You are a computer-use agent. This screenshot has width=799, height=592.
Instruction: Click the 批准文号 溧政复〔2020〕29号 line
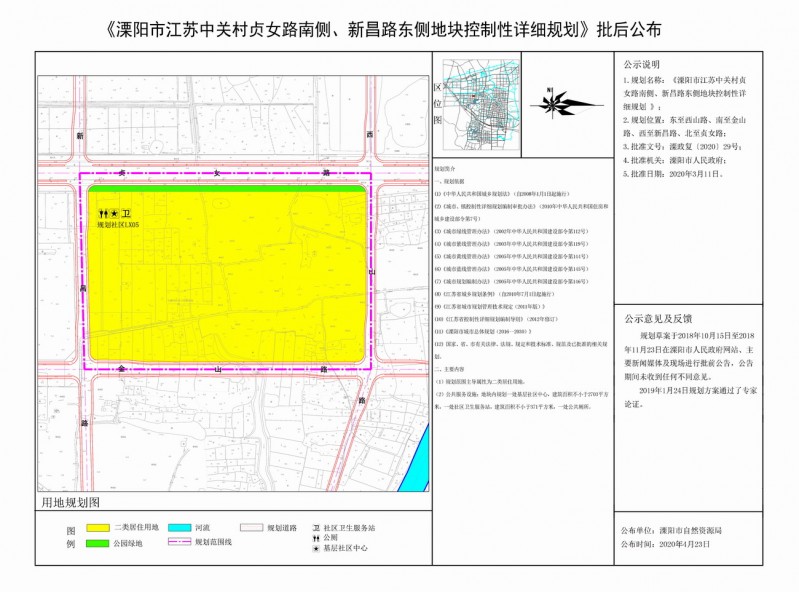pyautogui.click(x=682, y=147)
